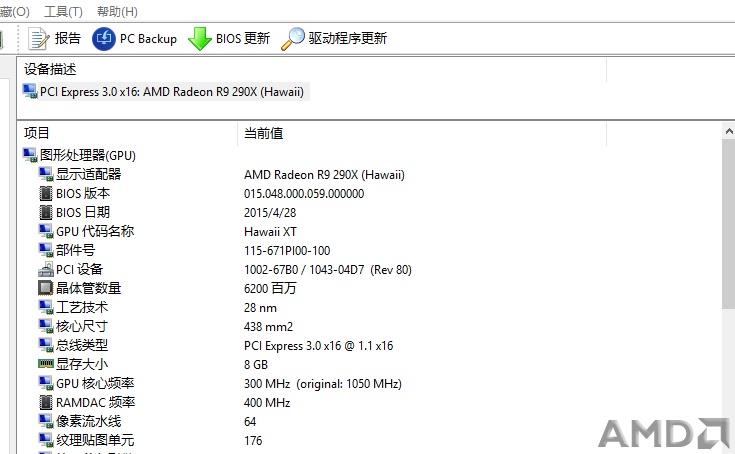Click the icon beside GPU 核心频率
Viewport: 735px width, 454px height.
(46, 383)
